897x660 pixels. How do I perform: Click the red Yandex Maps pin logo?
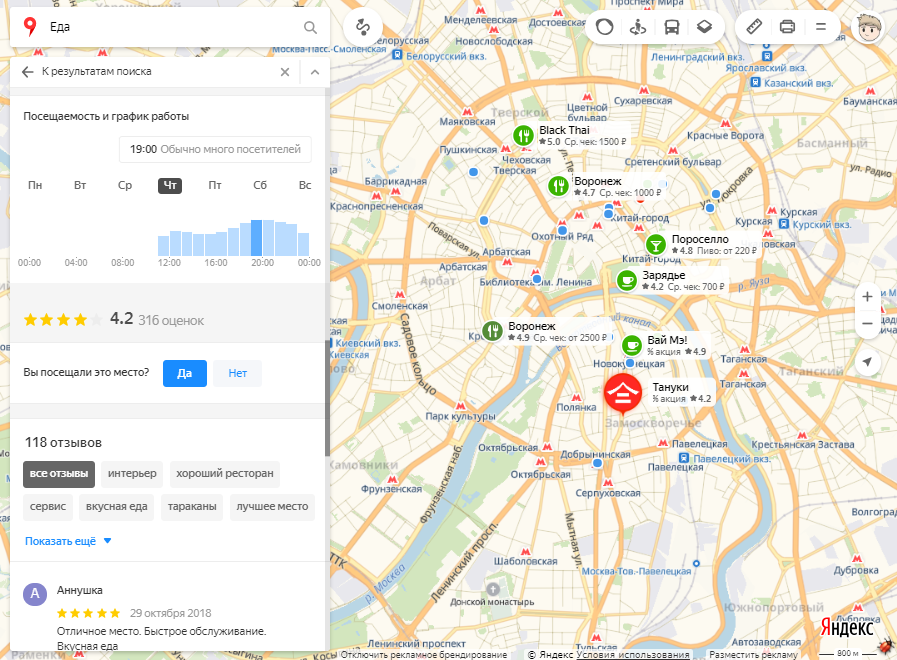(29, 27)
